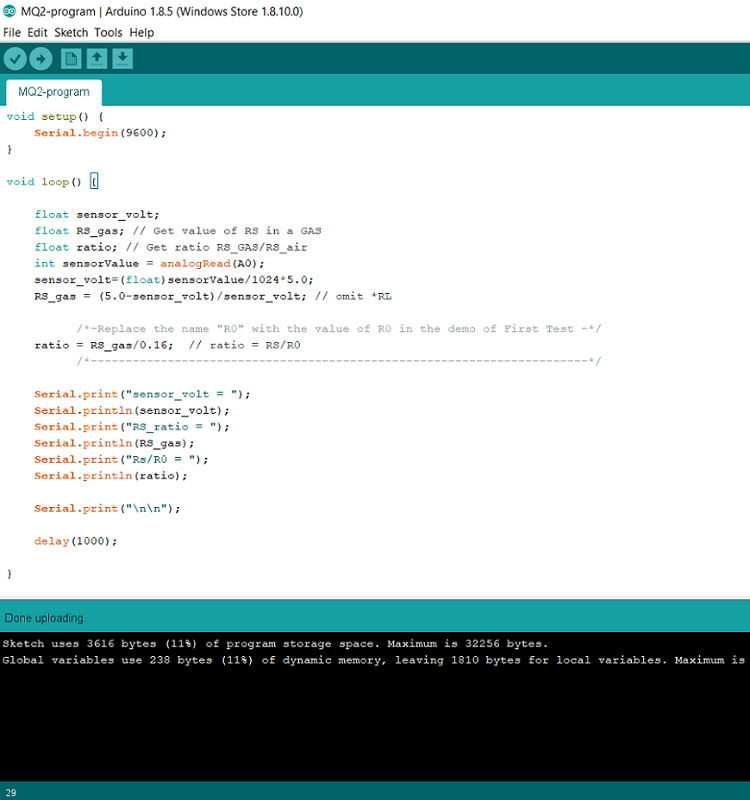Image resolution: width=750 pixels, height=800 pixels.
Task: Click Serial.println(sensor_volt); line
Action: (x=132, y=411)
